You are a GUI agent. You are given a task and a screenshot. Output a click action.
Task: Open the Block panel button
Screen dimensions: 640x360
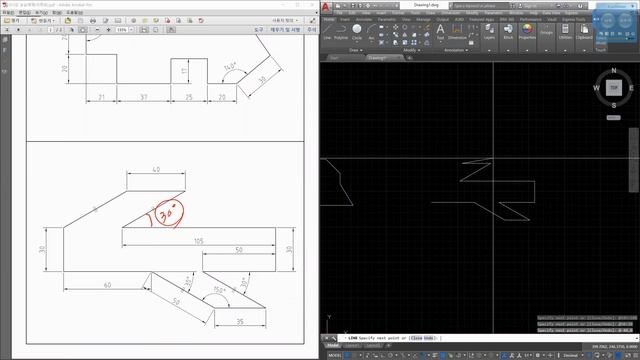[508, 31]
